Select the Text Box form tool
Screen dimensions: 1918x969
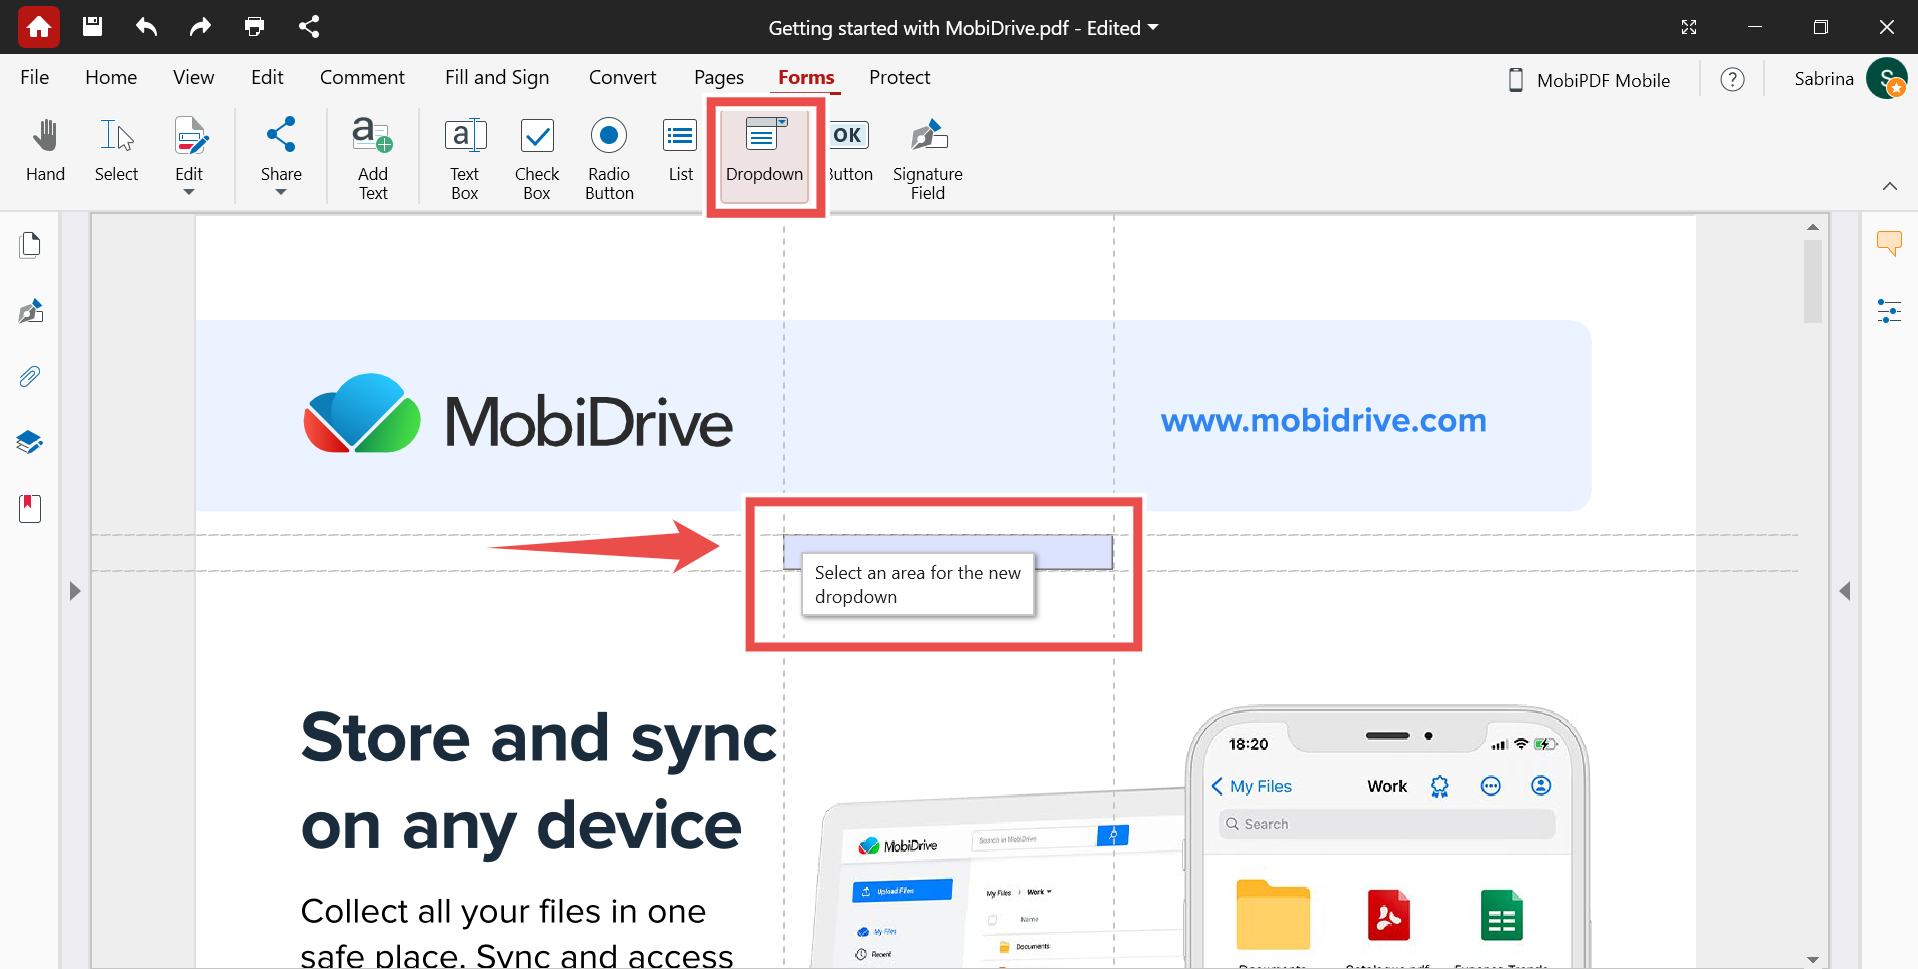tap(464, 157)
